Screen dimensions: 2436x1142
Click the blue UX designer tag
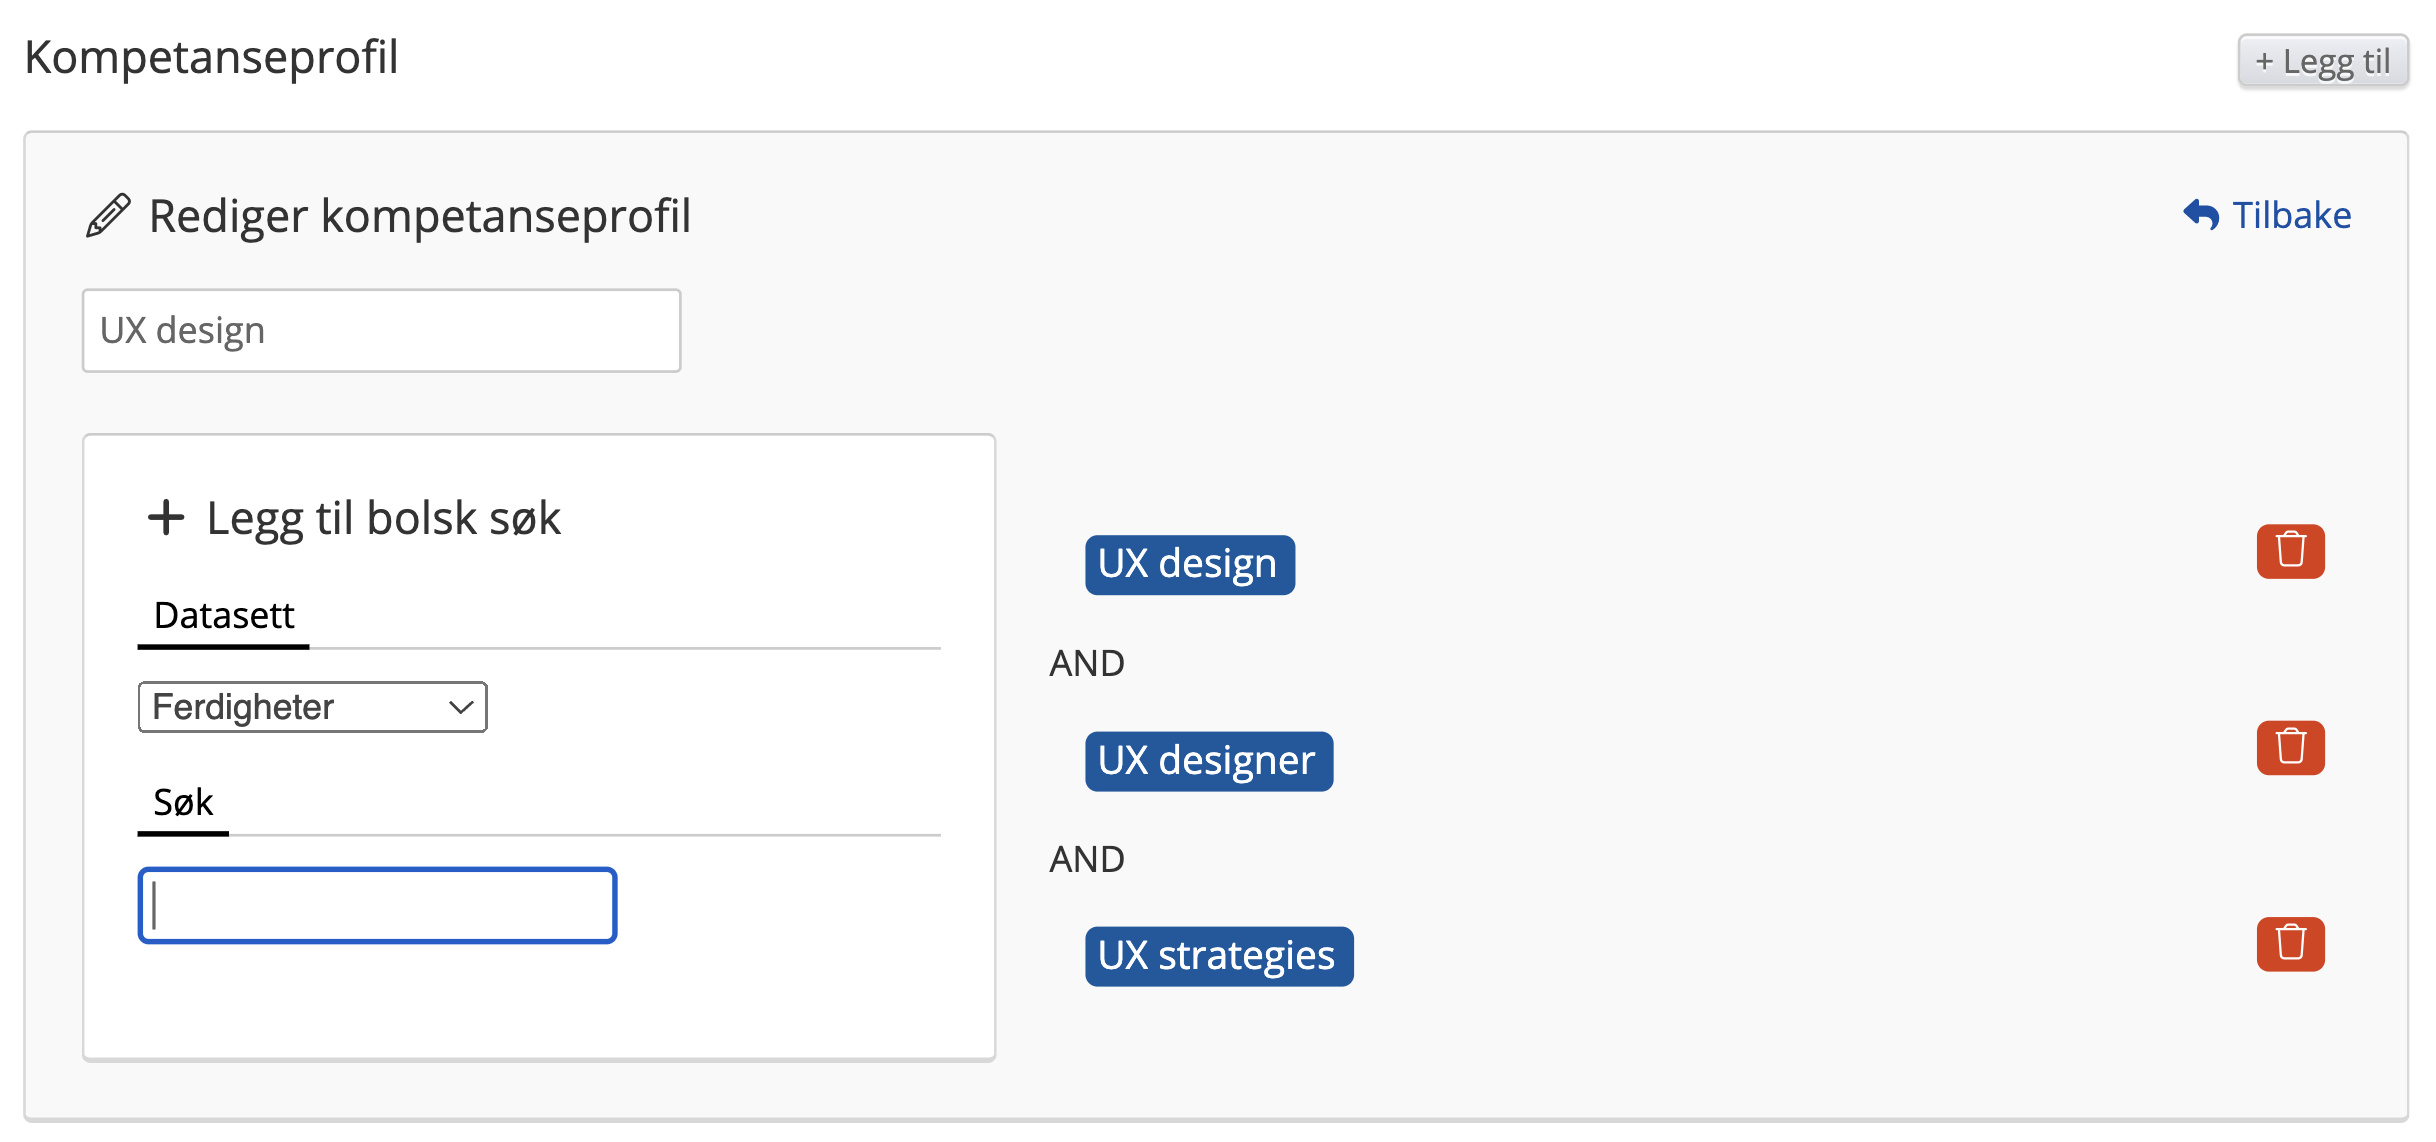tap(1208, 761)
